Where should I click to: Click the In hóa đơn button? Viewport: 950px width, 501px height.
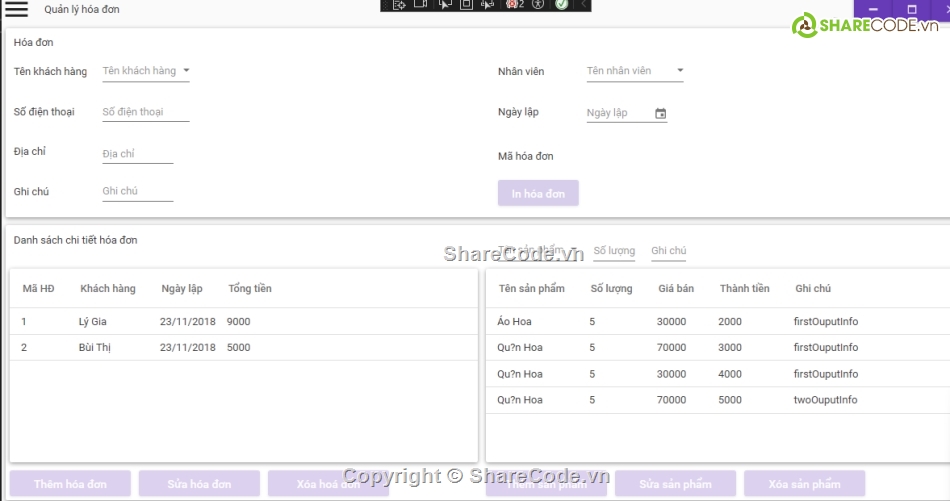point(538,193)
